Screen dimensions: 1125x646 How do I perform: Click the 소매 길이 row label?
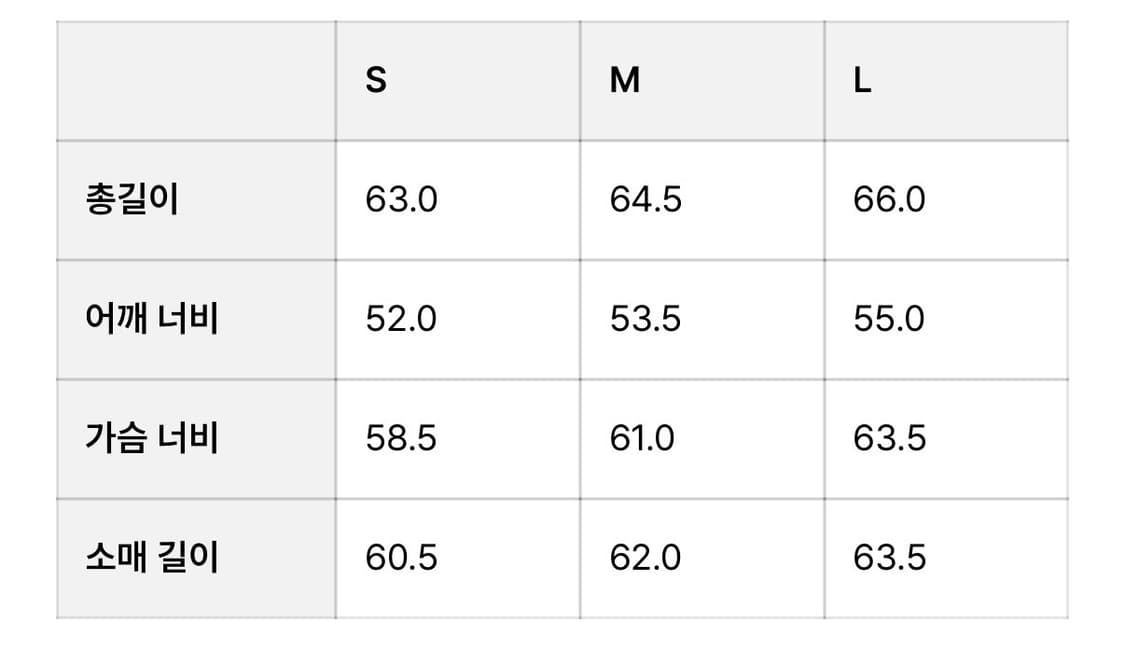[x=152, y=557]
